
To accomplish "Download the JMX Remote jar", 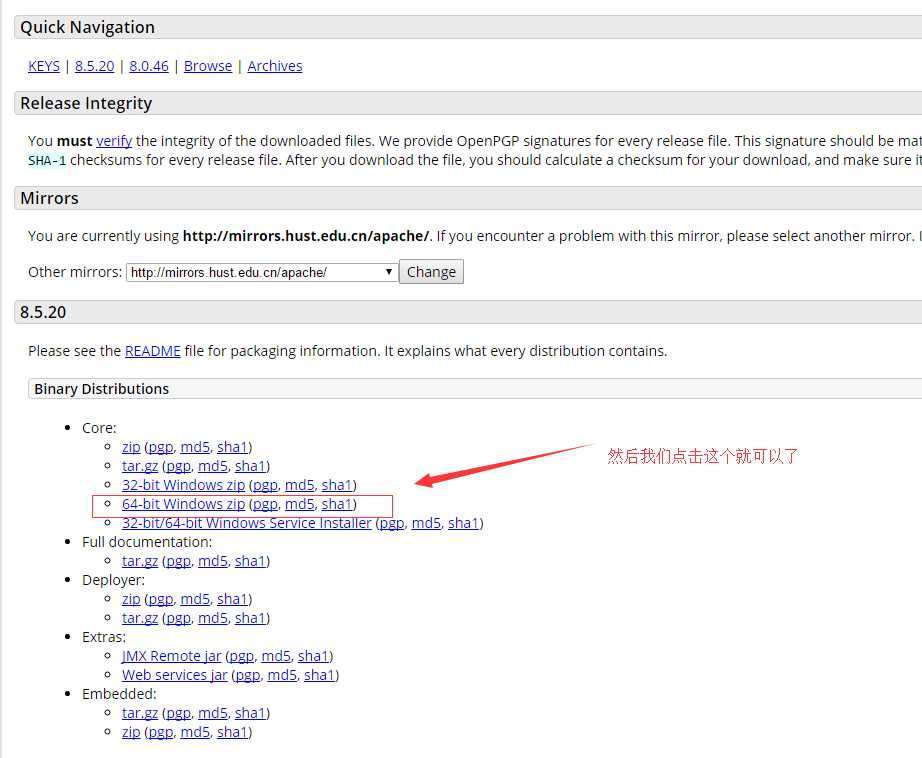I will click(172, 656).
